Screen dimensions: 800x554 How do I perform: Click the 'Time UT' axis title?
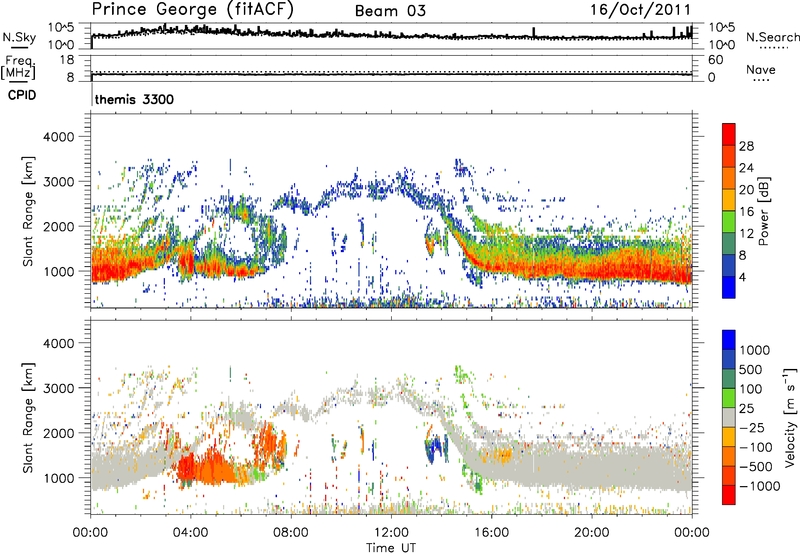[x=391, y=548]
